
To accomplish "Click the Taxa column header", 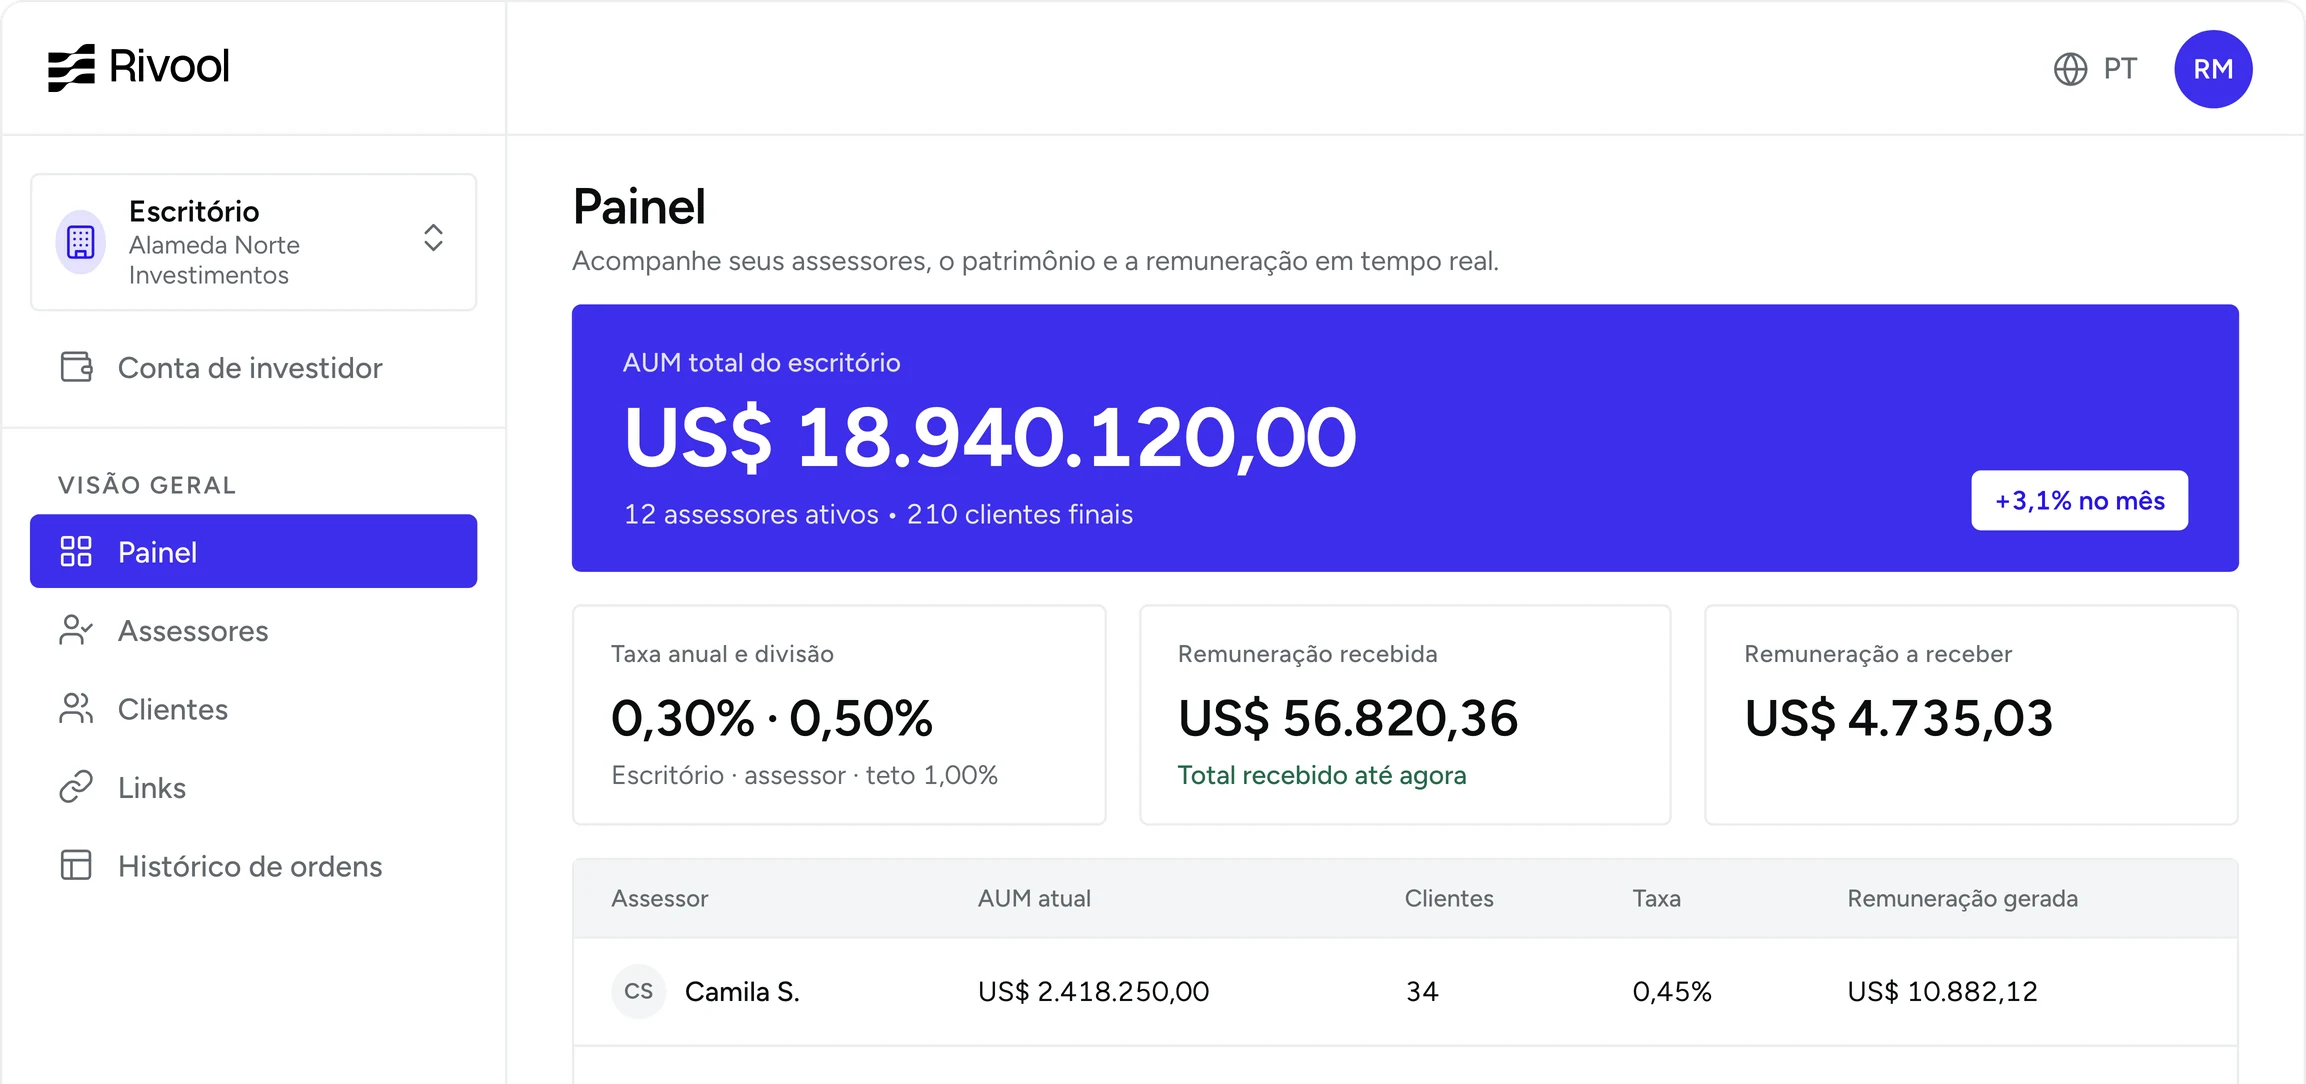I will 1657,899.
